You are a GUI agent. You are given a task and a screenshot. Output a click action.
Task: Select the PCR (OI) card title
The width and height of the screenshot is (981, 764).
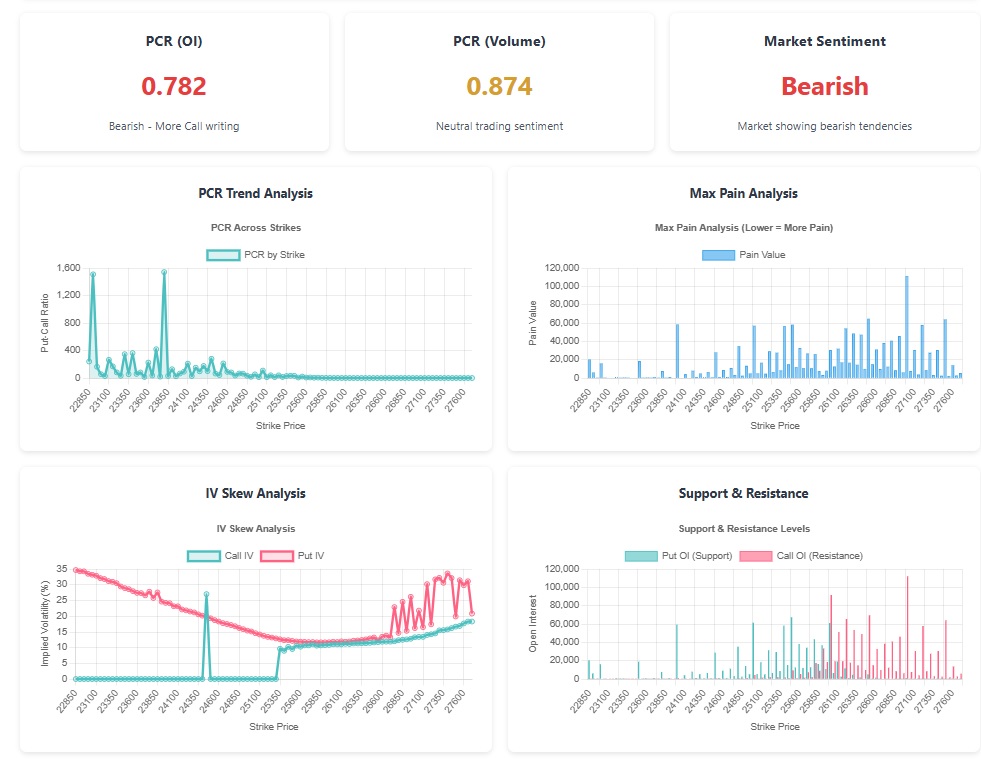pyautogui.click(x=174, y=41)
